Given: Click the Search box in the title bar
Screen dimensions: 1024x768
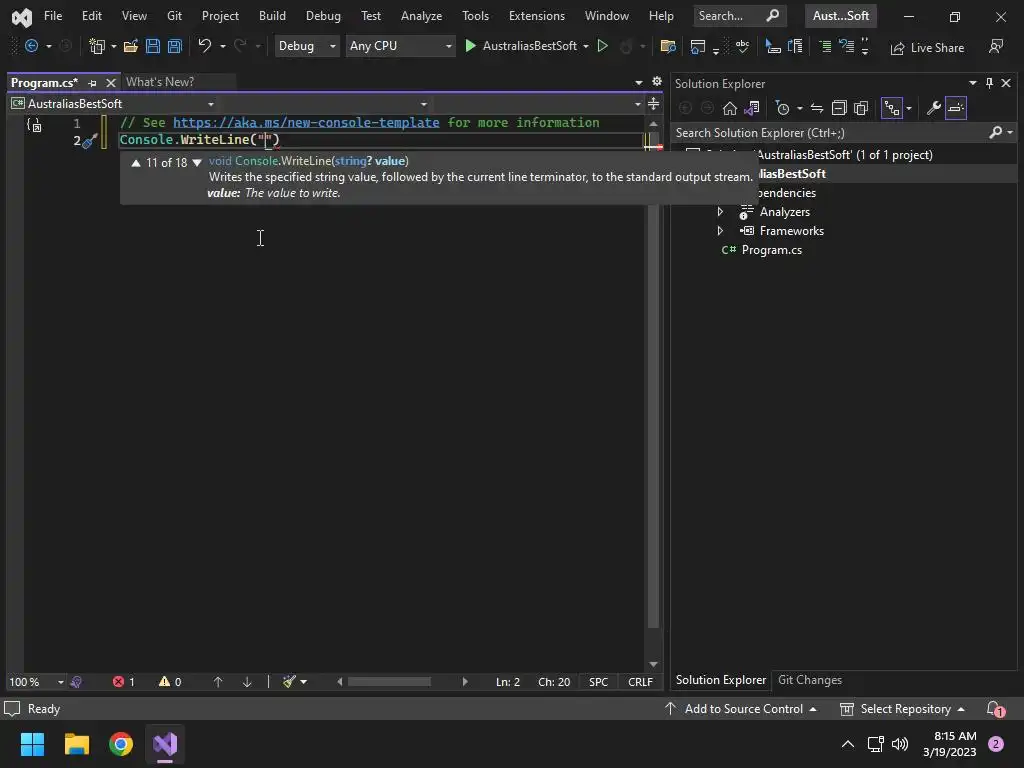Looking at the screenshot, I should pos(739,16).
